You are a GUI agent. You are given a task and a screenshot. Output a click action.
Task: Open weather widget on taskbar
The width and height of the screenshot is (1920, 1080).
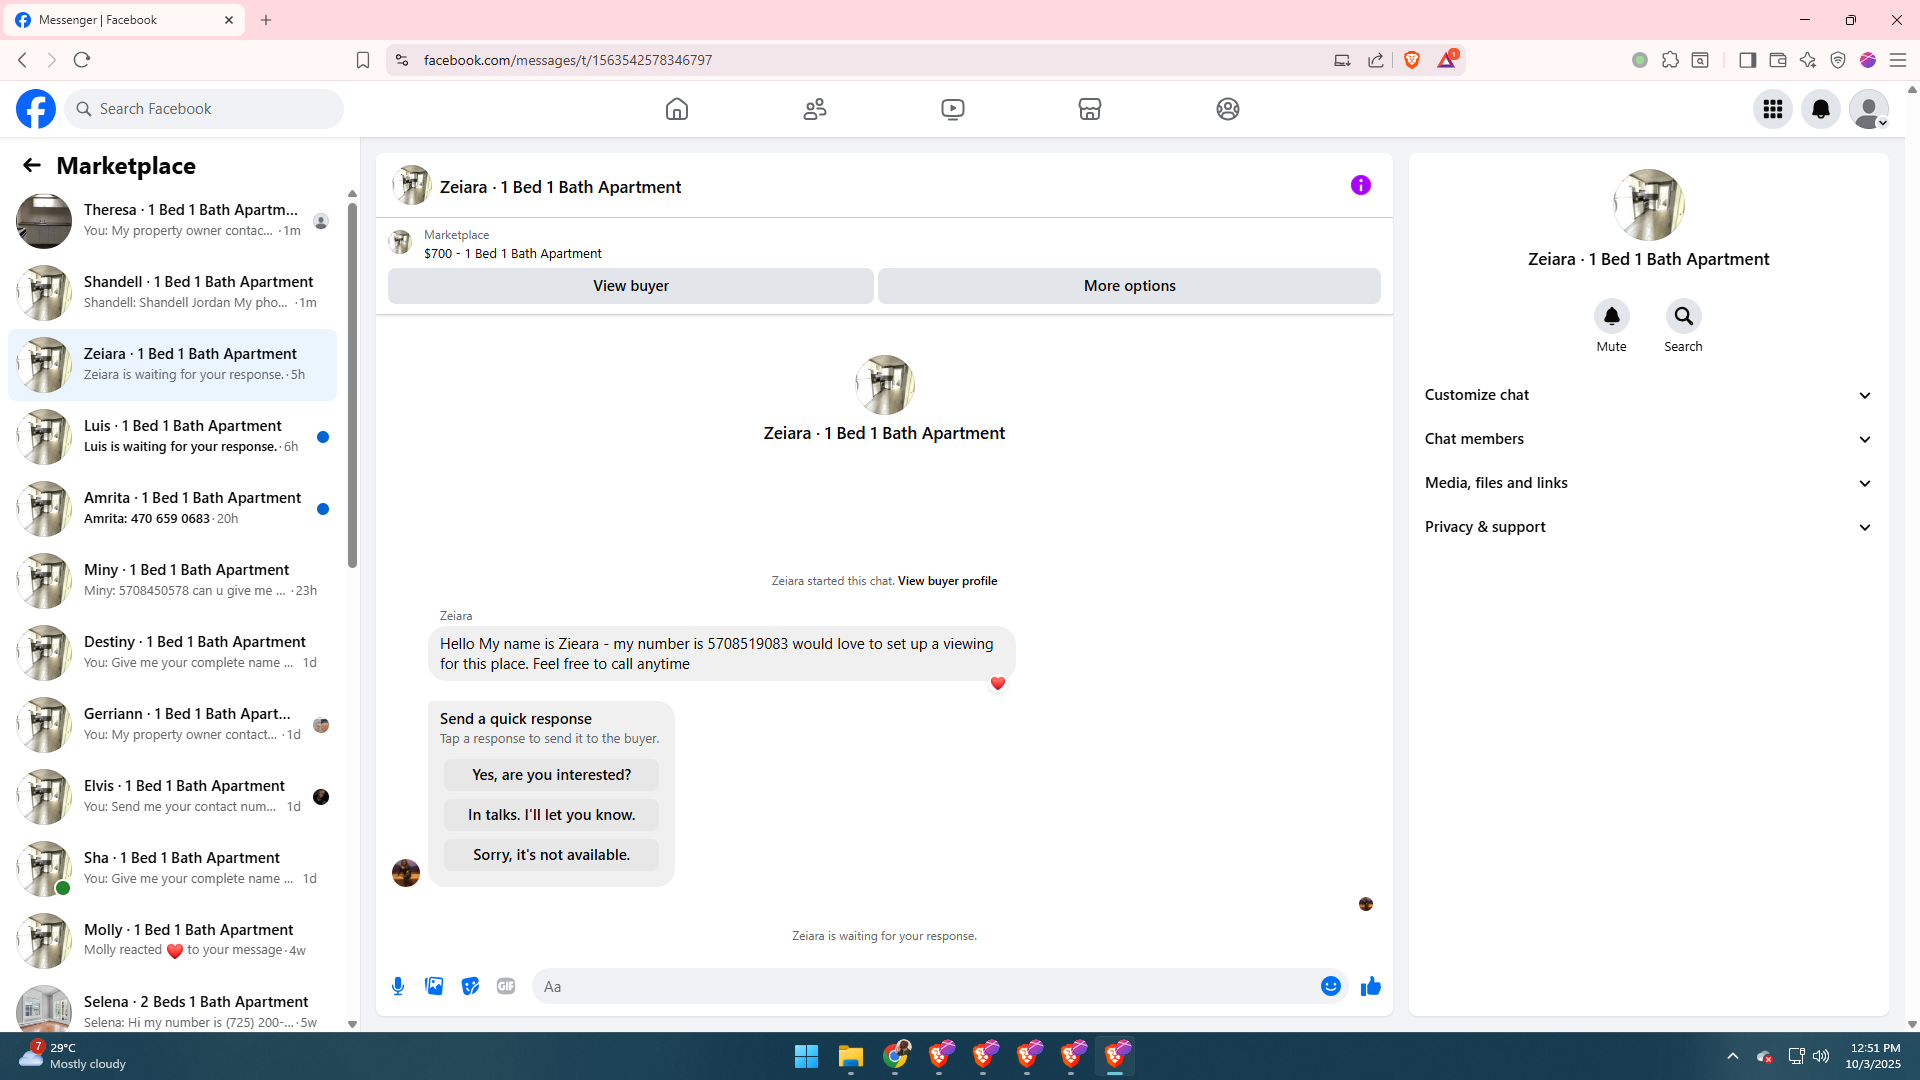tap(73, 1056)
